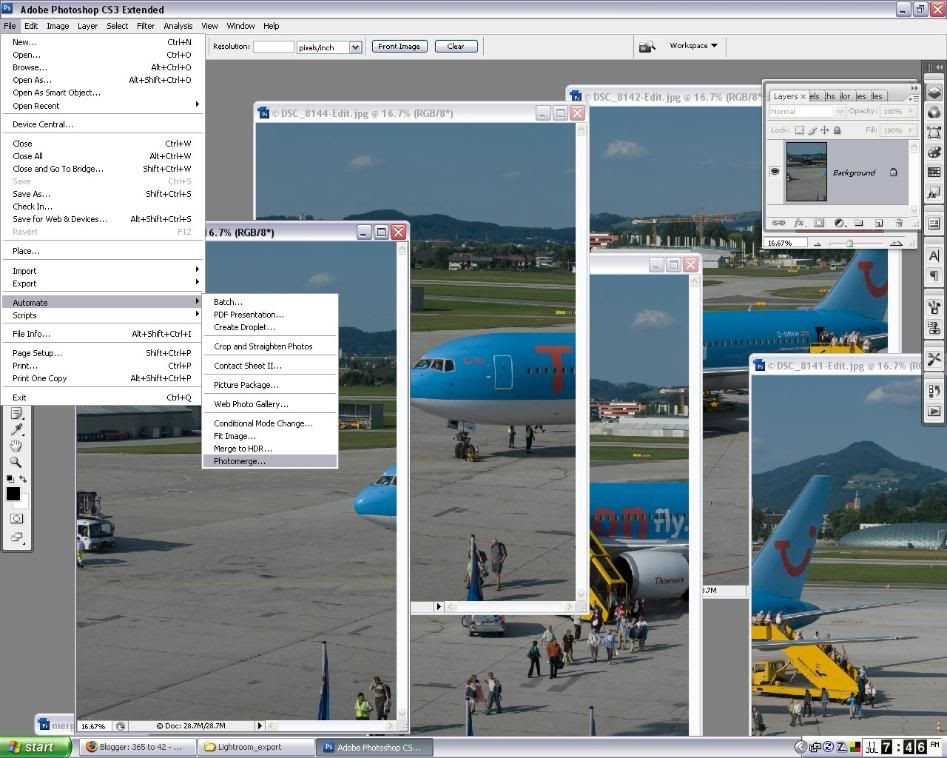This screenshot has width=947, height=758.
Task: Select Crop and Straighten Photos
Action: pos(270,346)
